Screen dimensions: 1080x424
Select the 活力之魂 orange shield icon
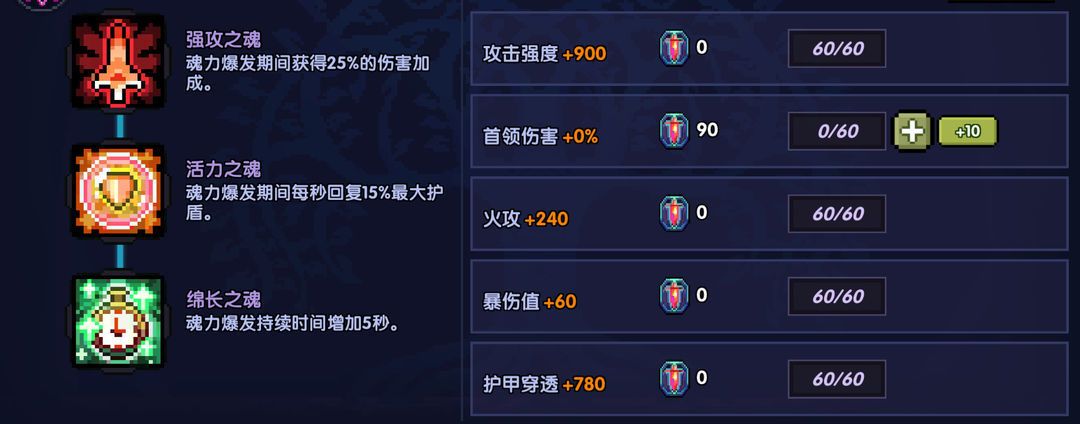coord(117,192)
